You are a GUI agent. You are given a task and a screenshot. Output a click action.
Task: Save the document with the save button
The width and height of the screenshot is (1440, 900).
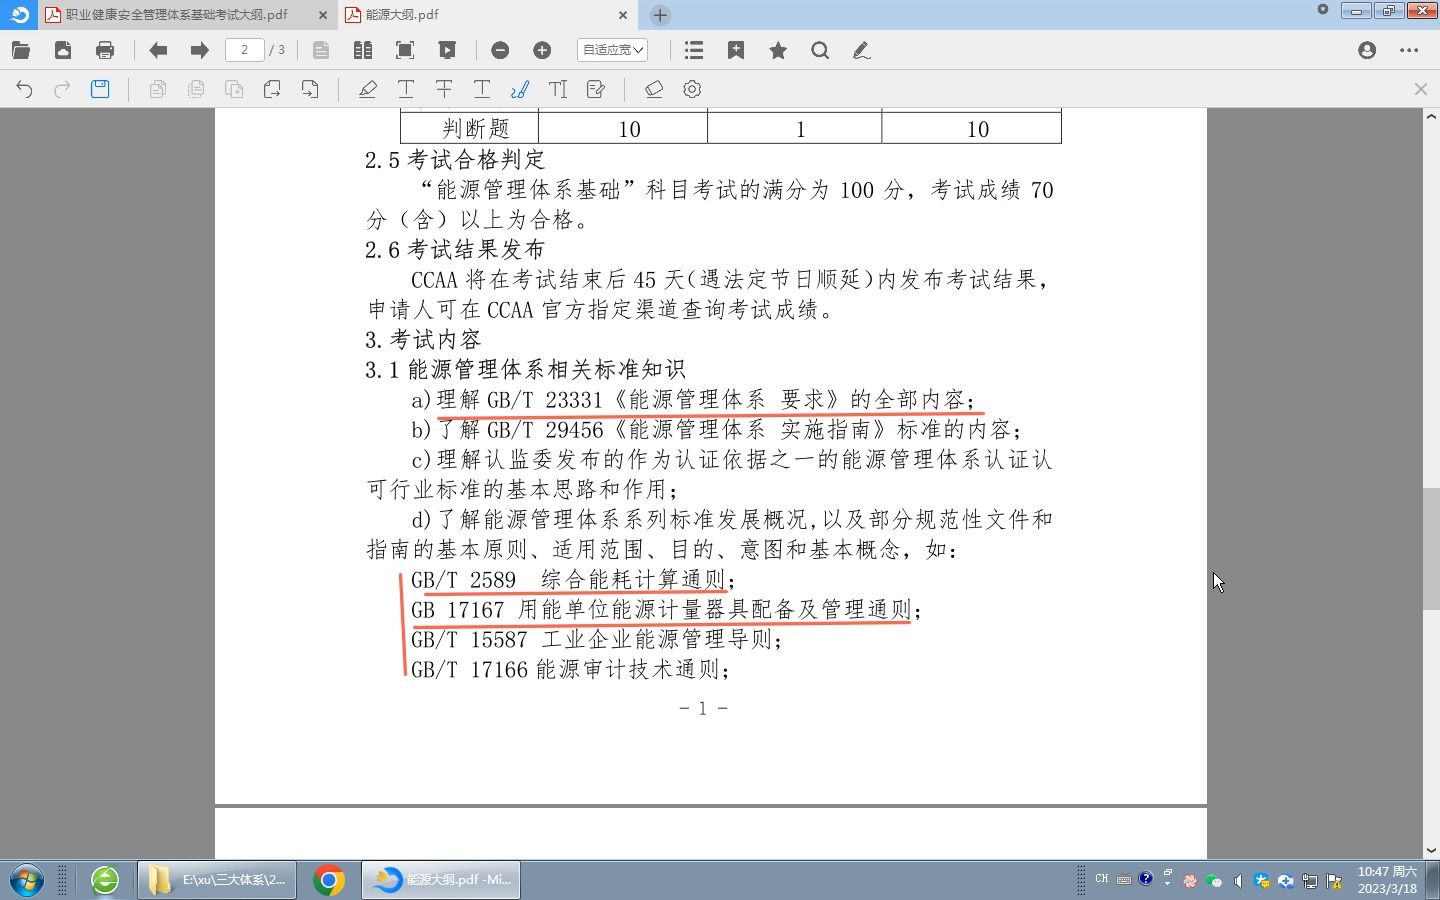99,89
